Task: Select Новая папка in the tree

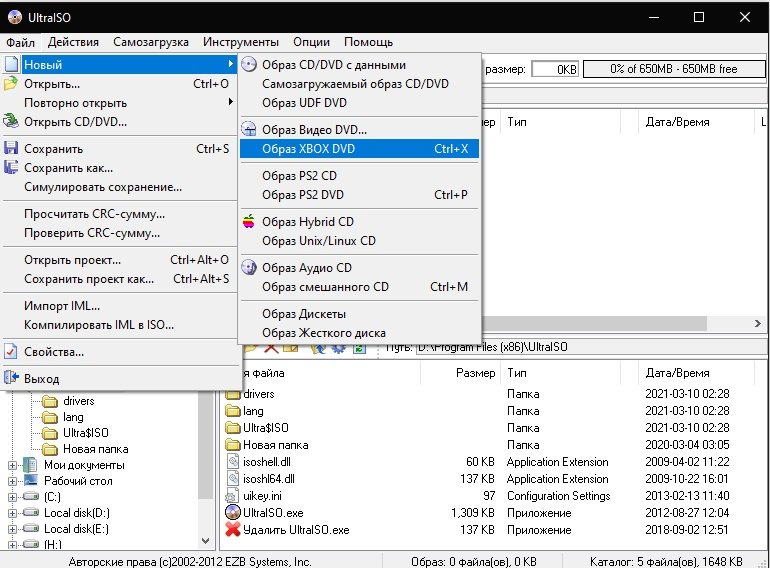Action: coord(96,449)
